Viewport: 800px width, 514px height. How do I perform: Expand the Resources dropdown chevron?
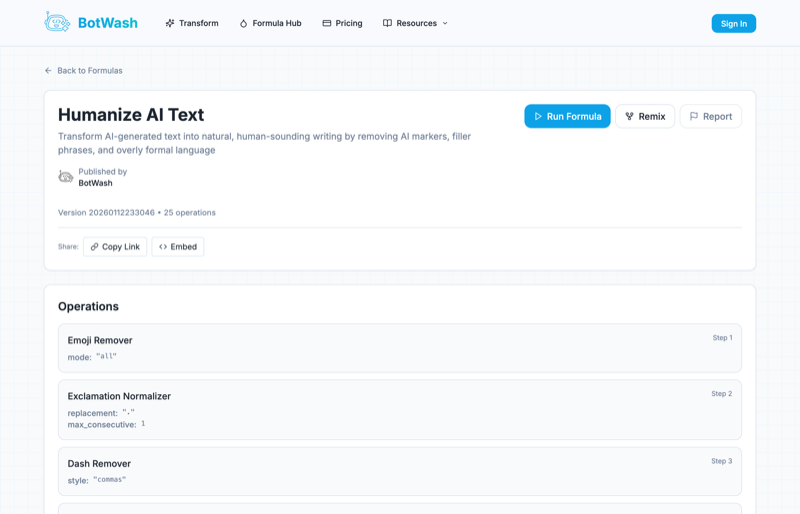point(445,23)
